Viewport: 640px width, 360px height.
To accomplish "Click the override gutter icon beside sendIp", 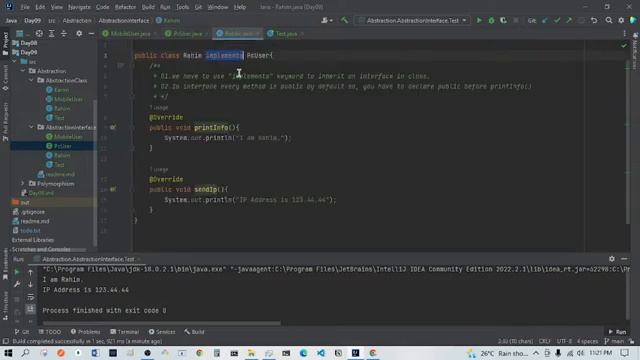I will pos(113,189).
